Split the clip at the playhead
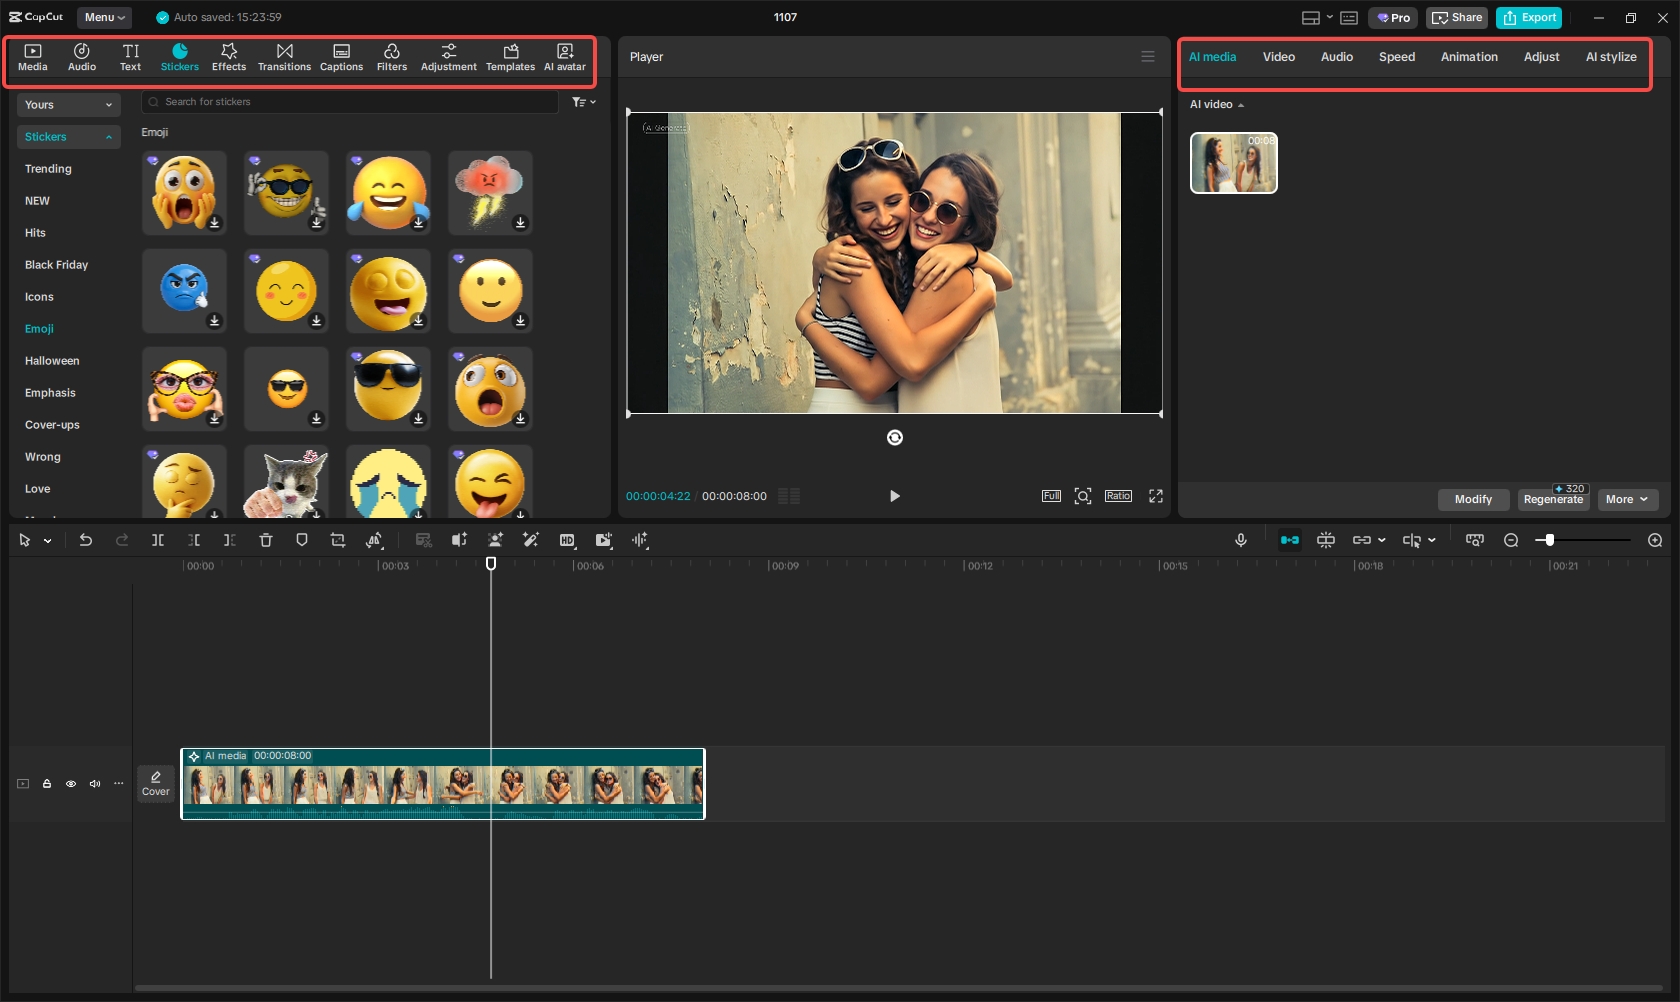The height and width of the screenshot is (1002, 1680). tap(157, 540)
